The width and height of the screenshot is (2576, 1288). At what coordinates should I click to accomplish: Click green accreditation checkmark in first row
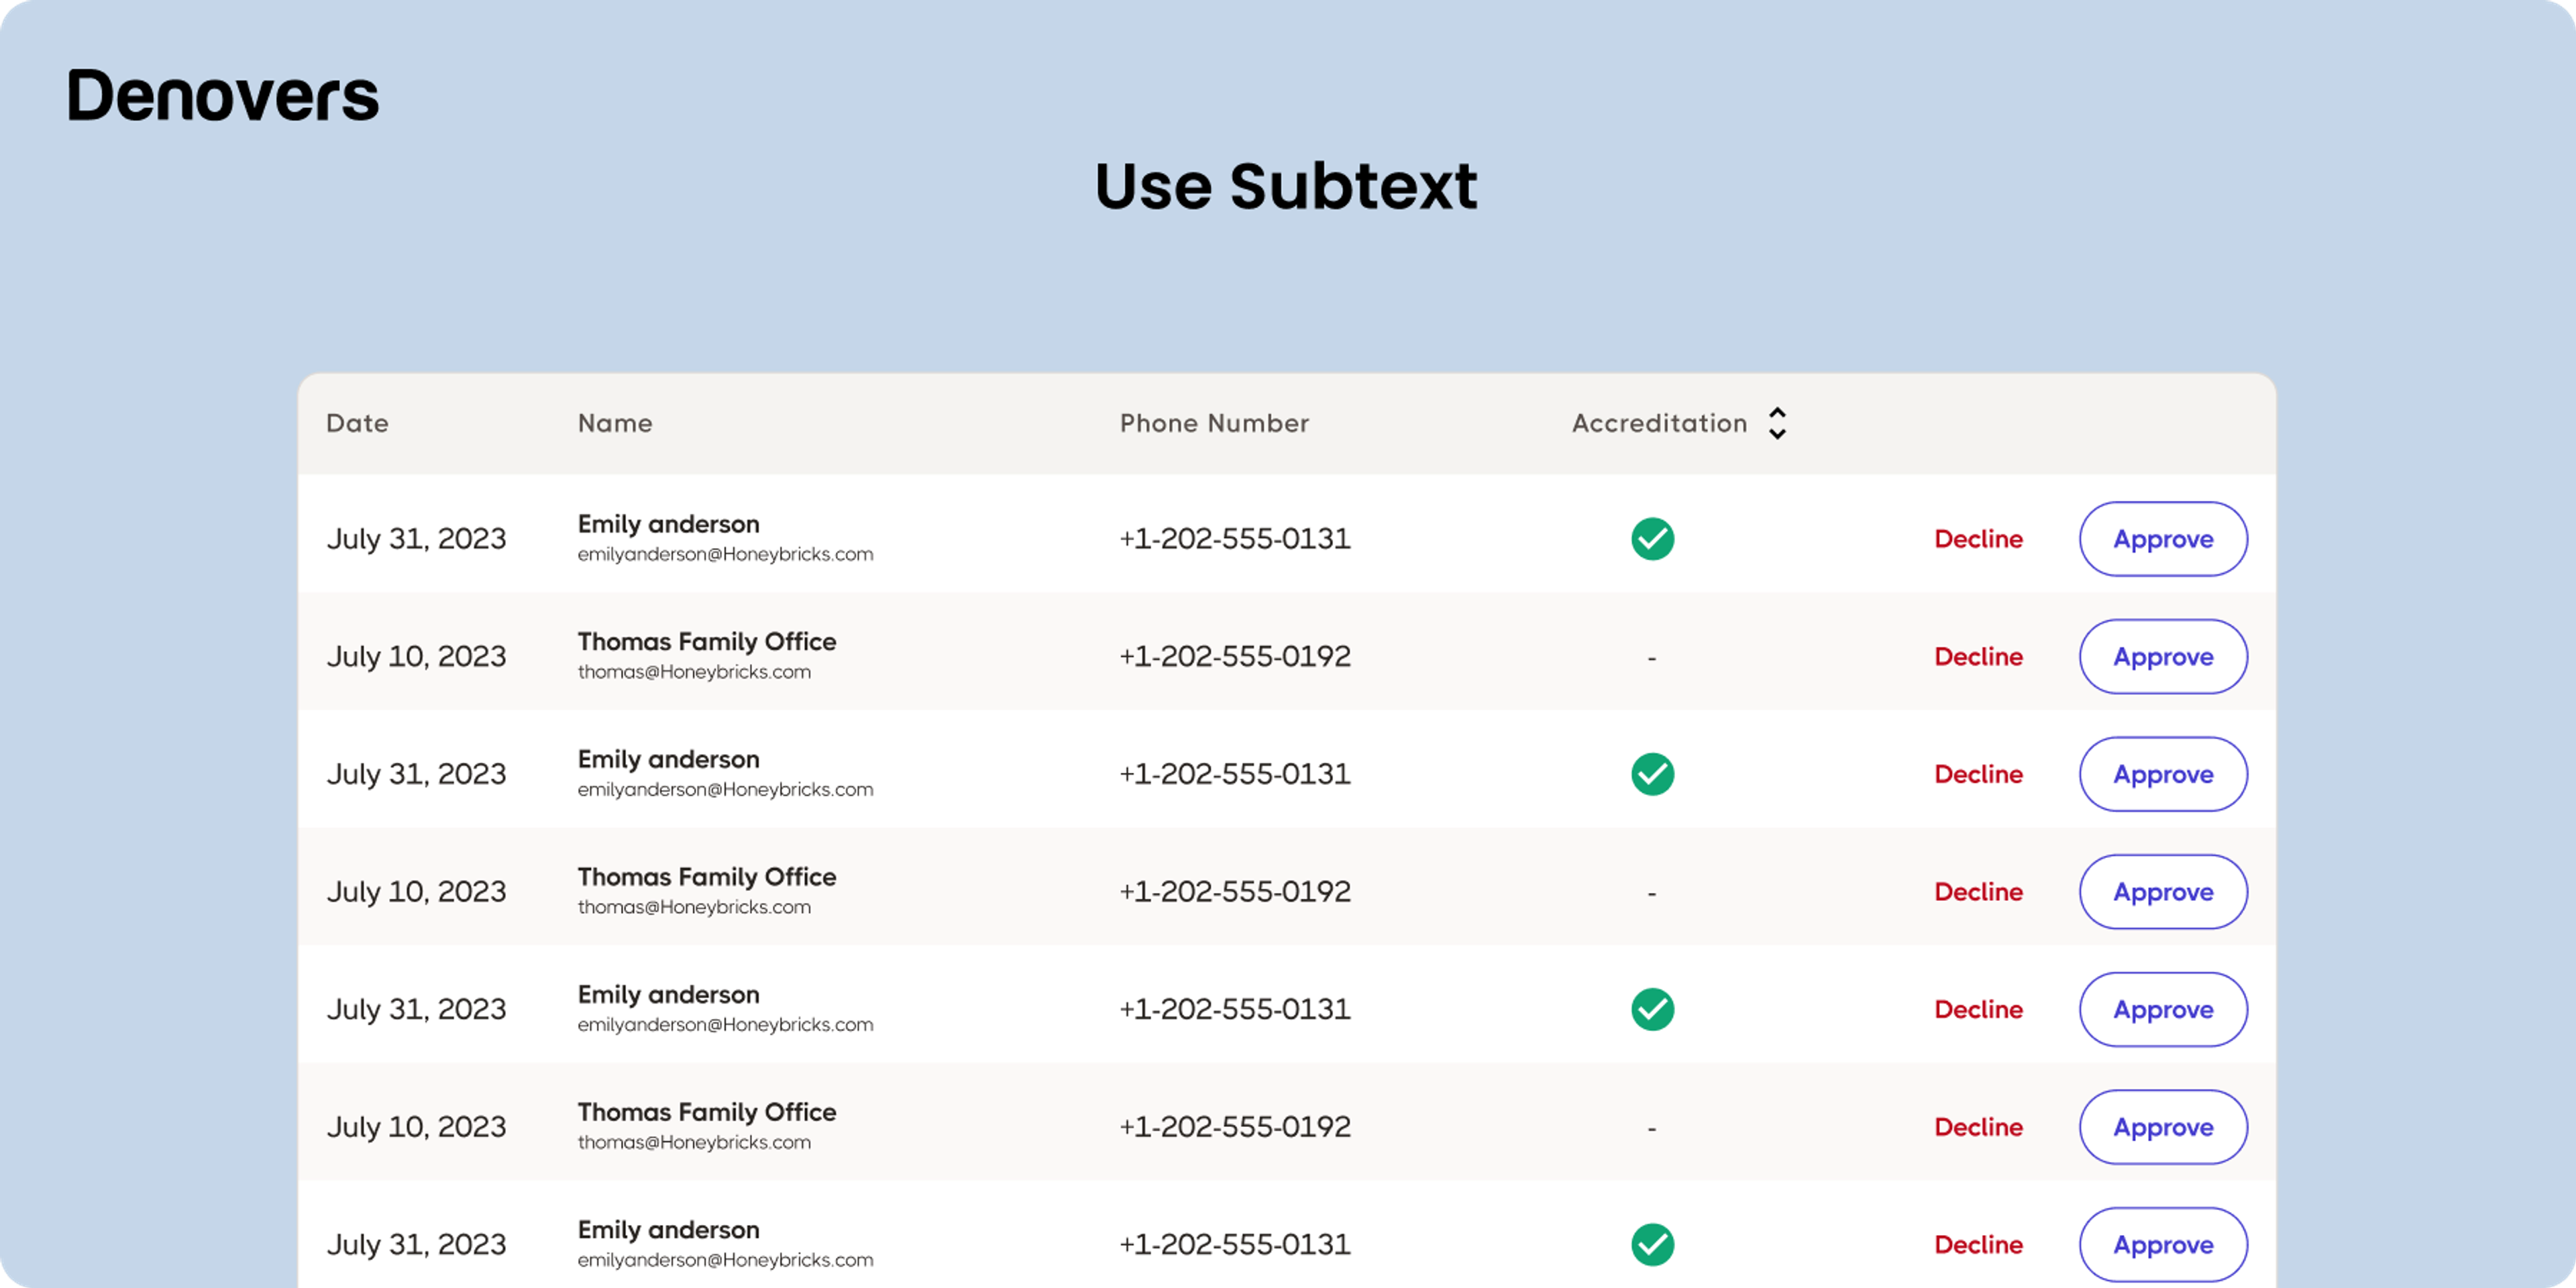[x=1652, y=539]
